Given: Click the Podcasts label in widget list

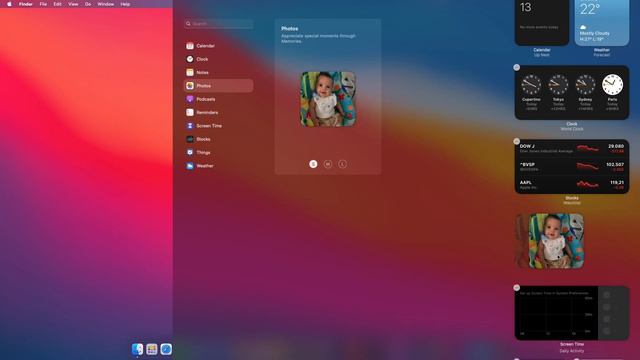Looking at the screenshot, I should pos(206,99).
